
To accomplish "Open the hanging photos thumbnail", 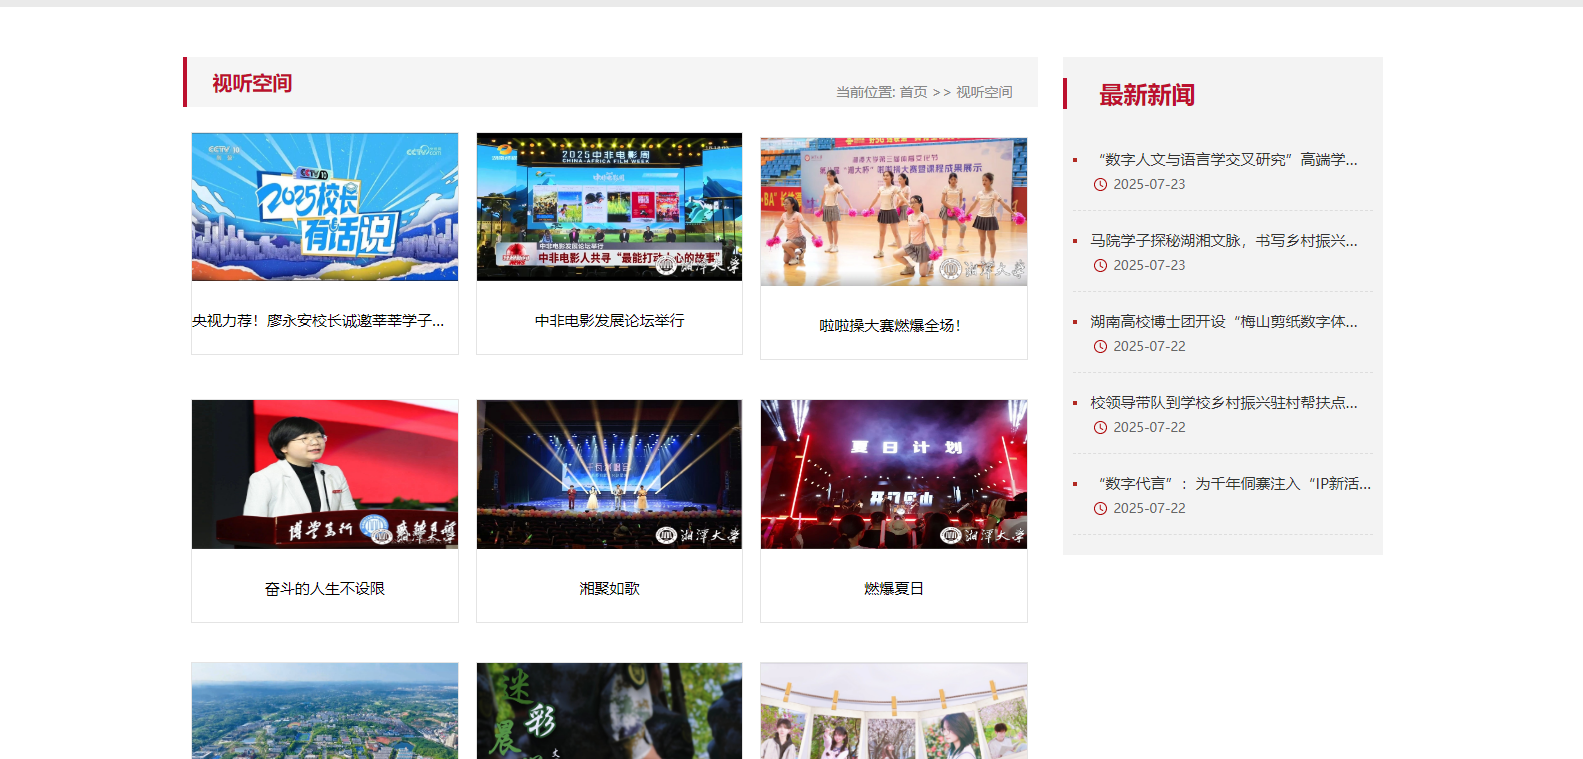I will click(893, 710).
